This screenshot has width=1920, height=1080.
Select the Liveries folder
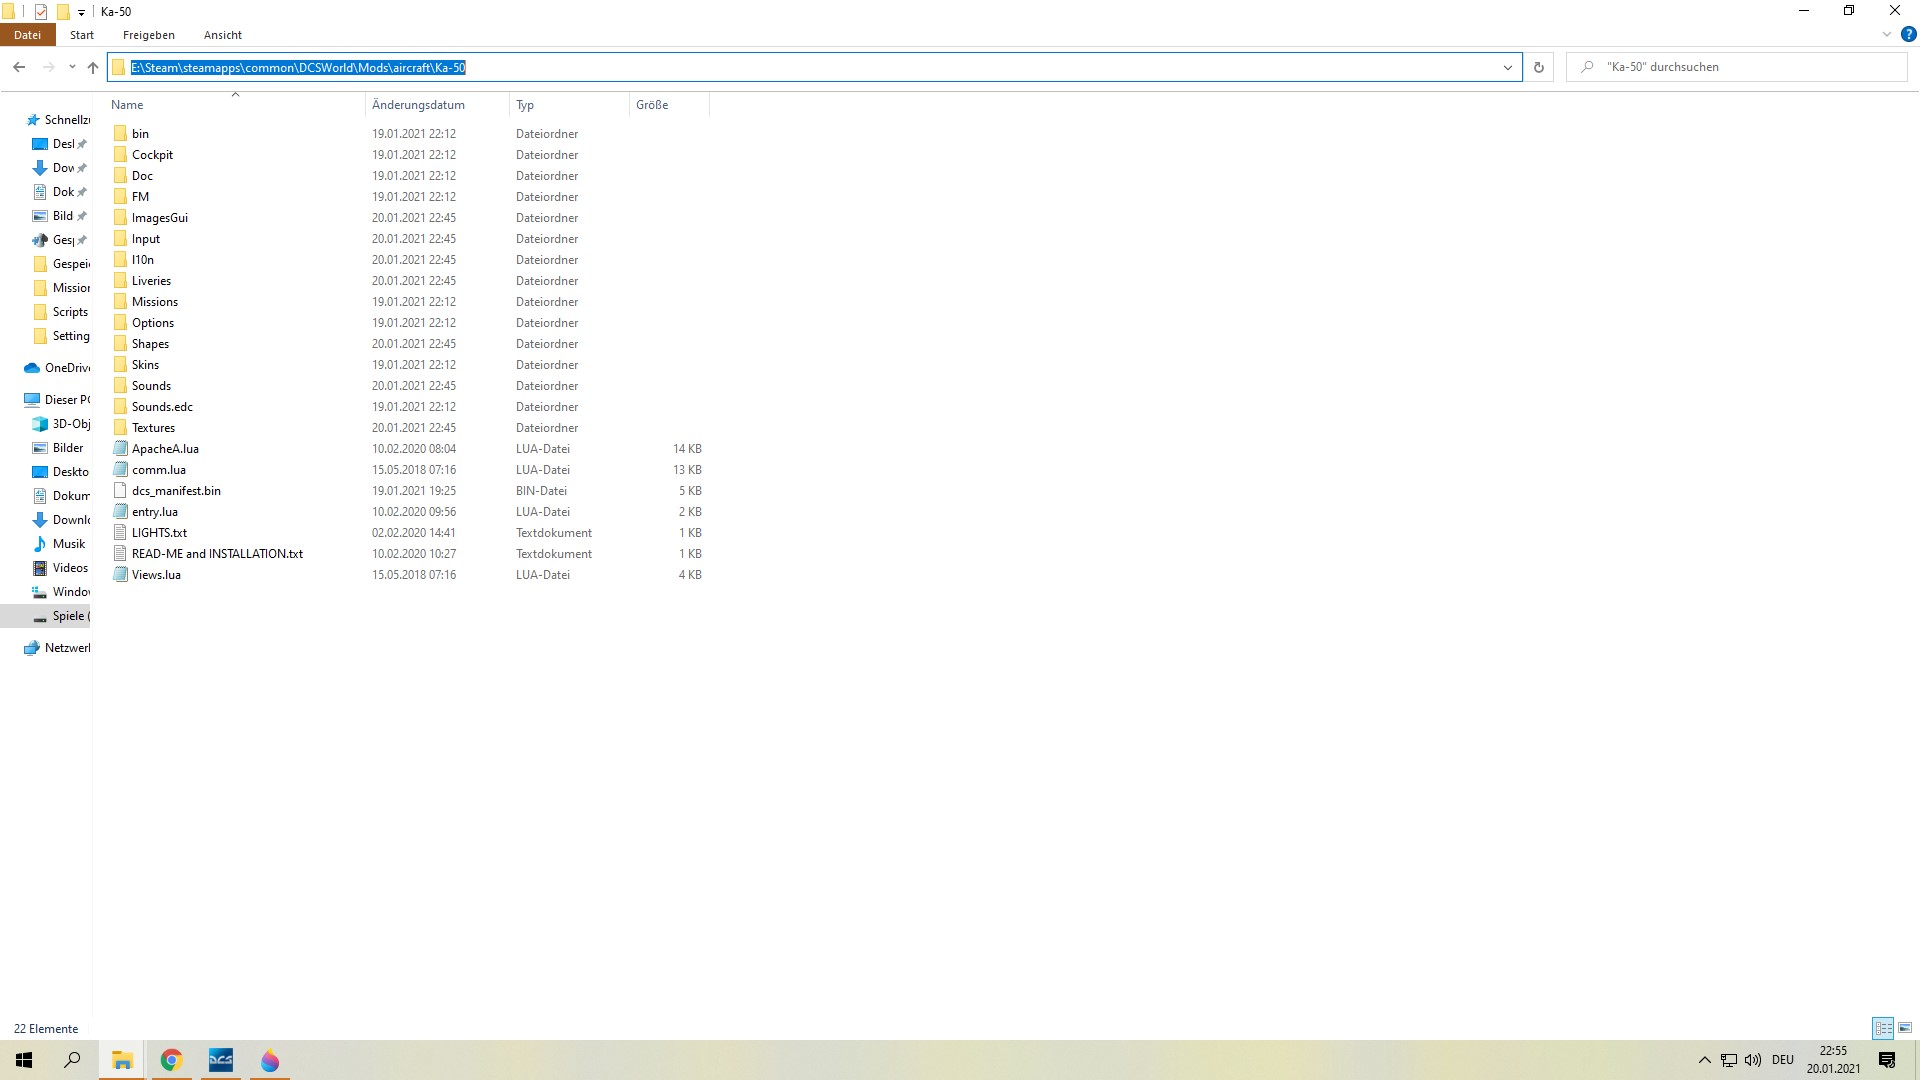151,281
